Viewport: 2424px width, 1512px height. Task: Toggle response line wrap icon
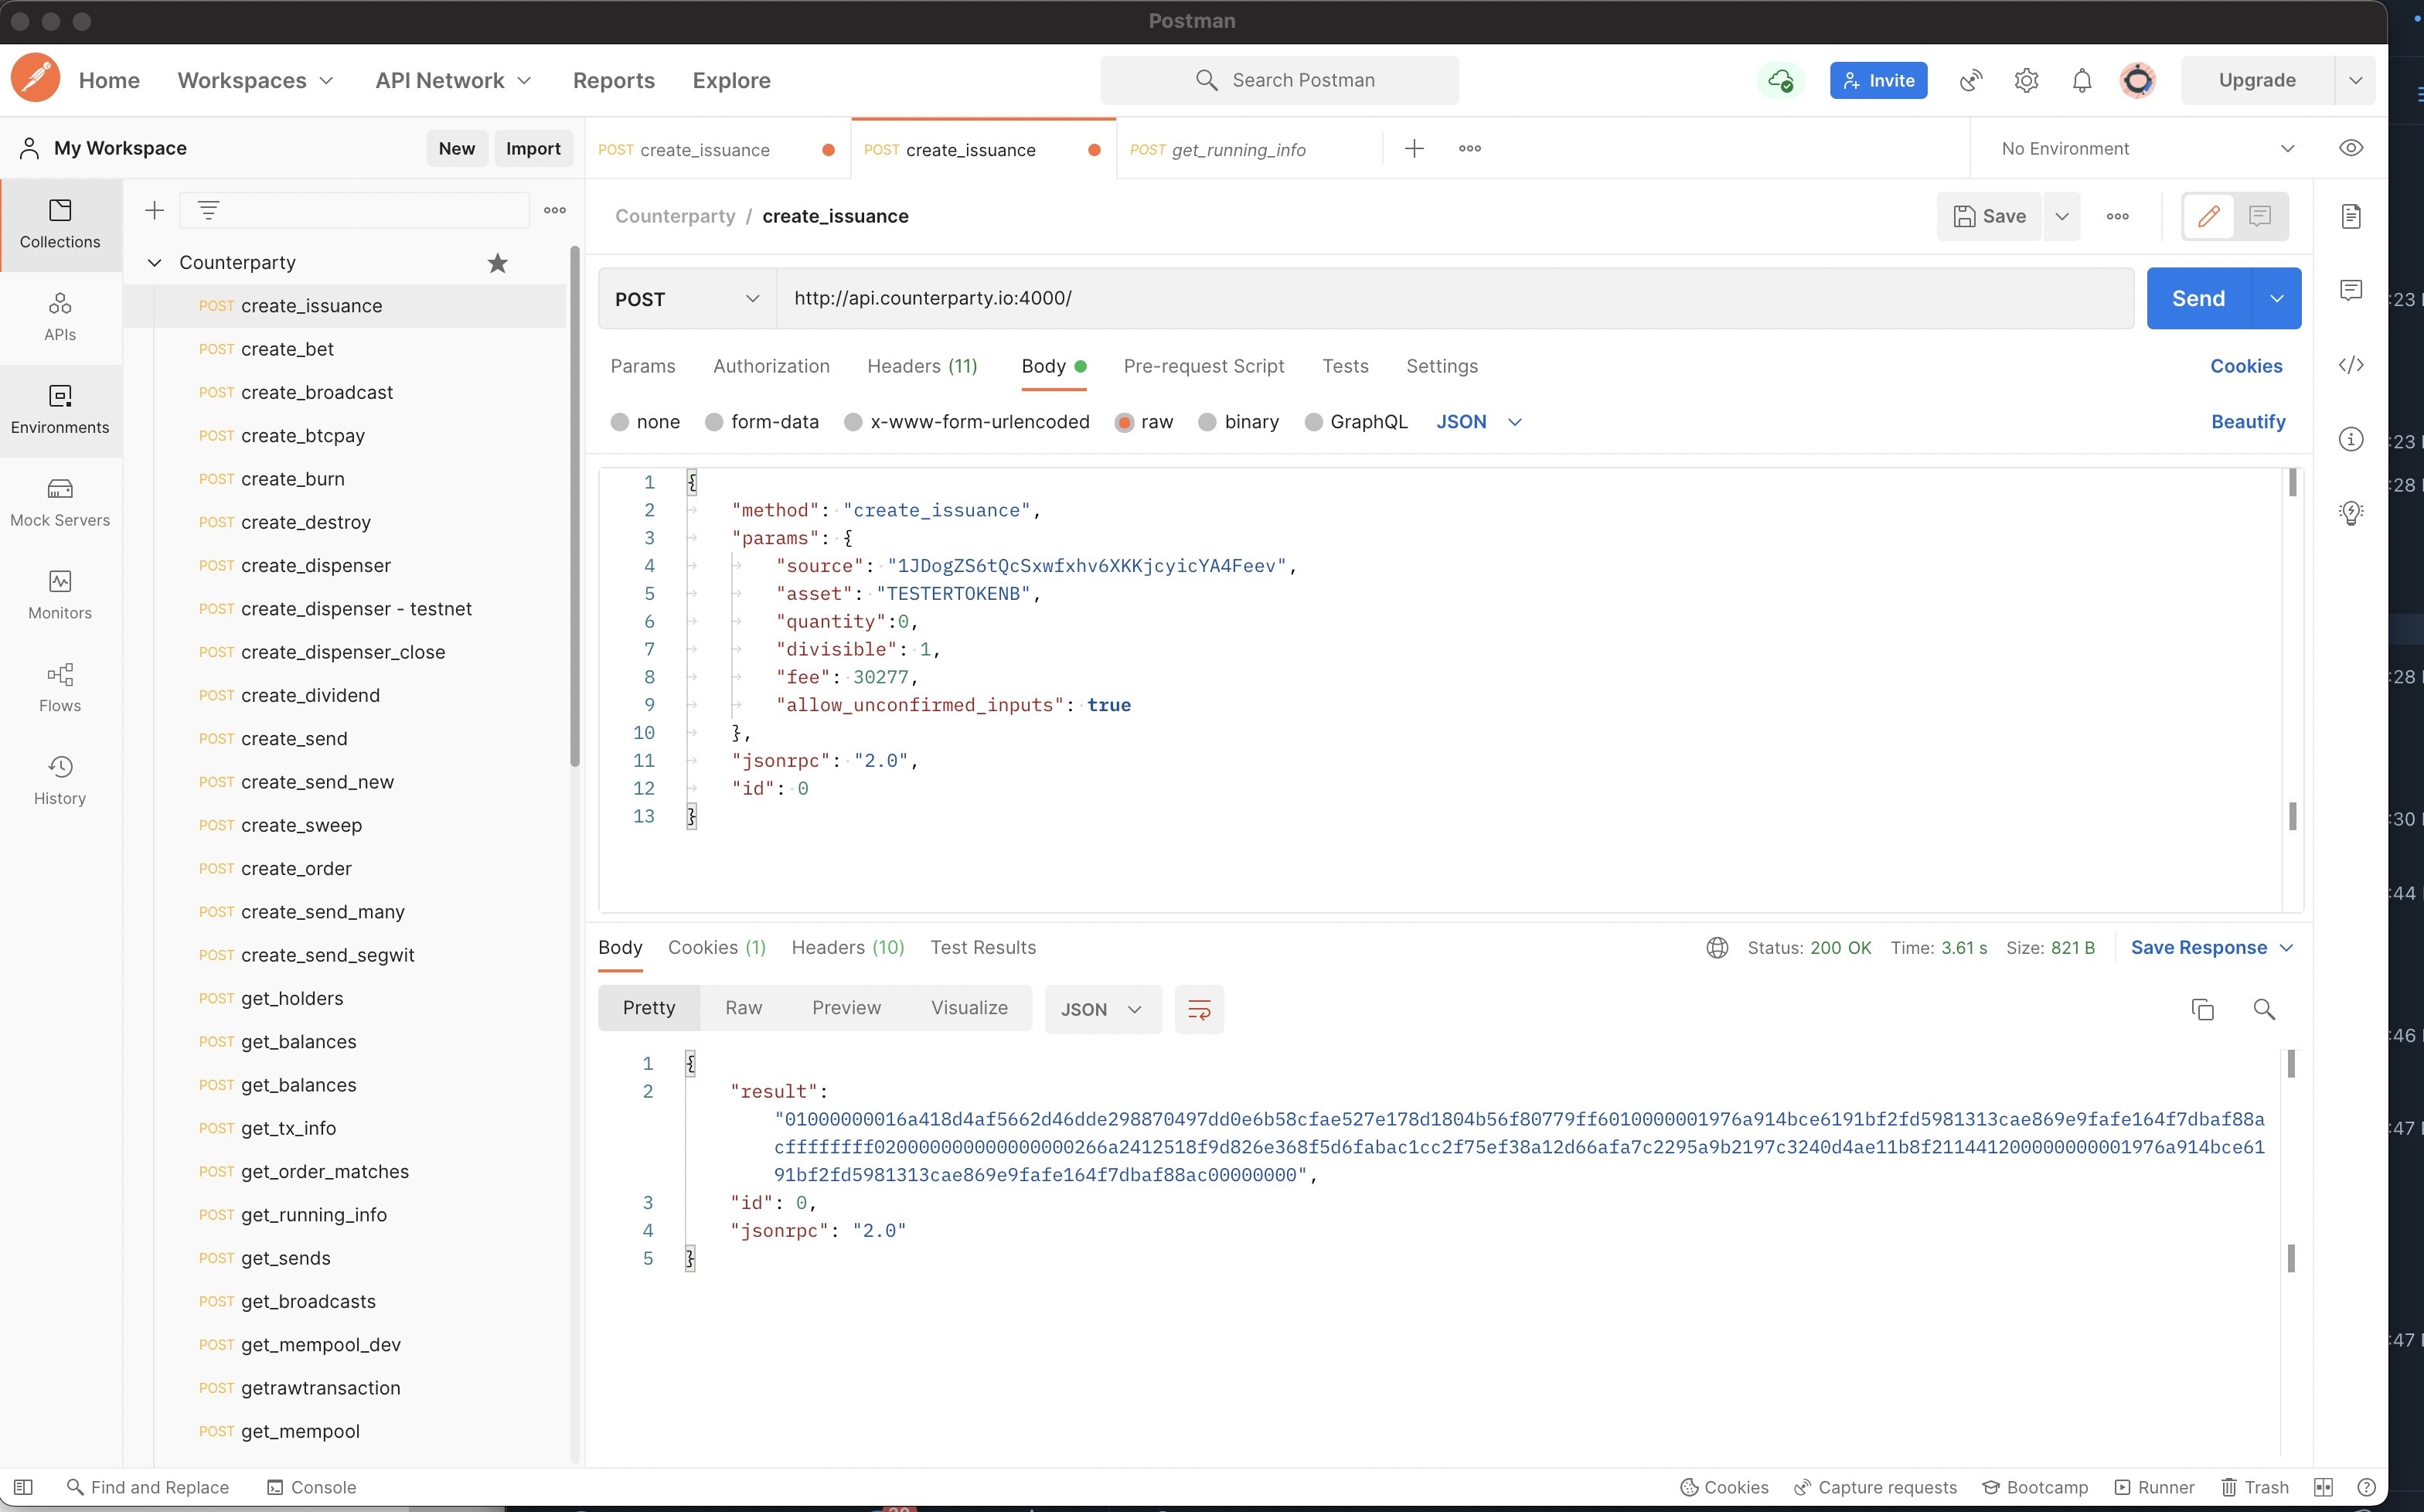pyautogui.click(x=1199, y=1009)
